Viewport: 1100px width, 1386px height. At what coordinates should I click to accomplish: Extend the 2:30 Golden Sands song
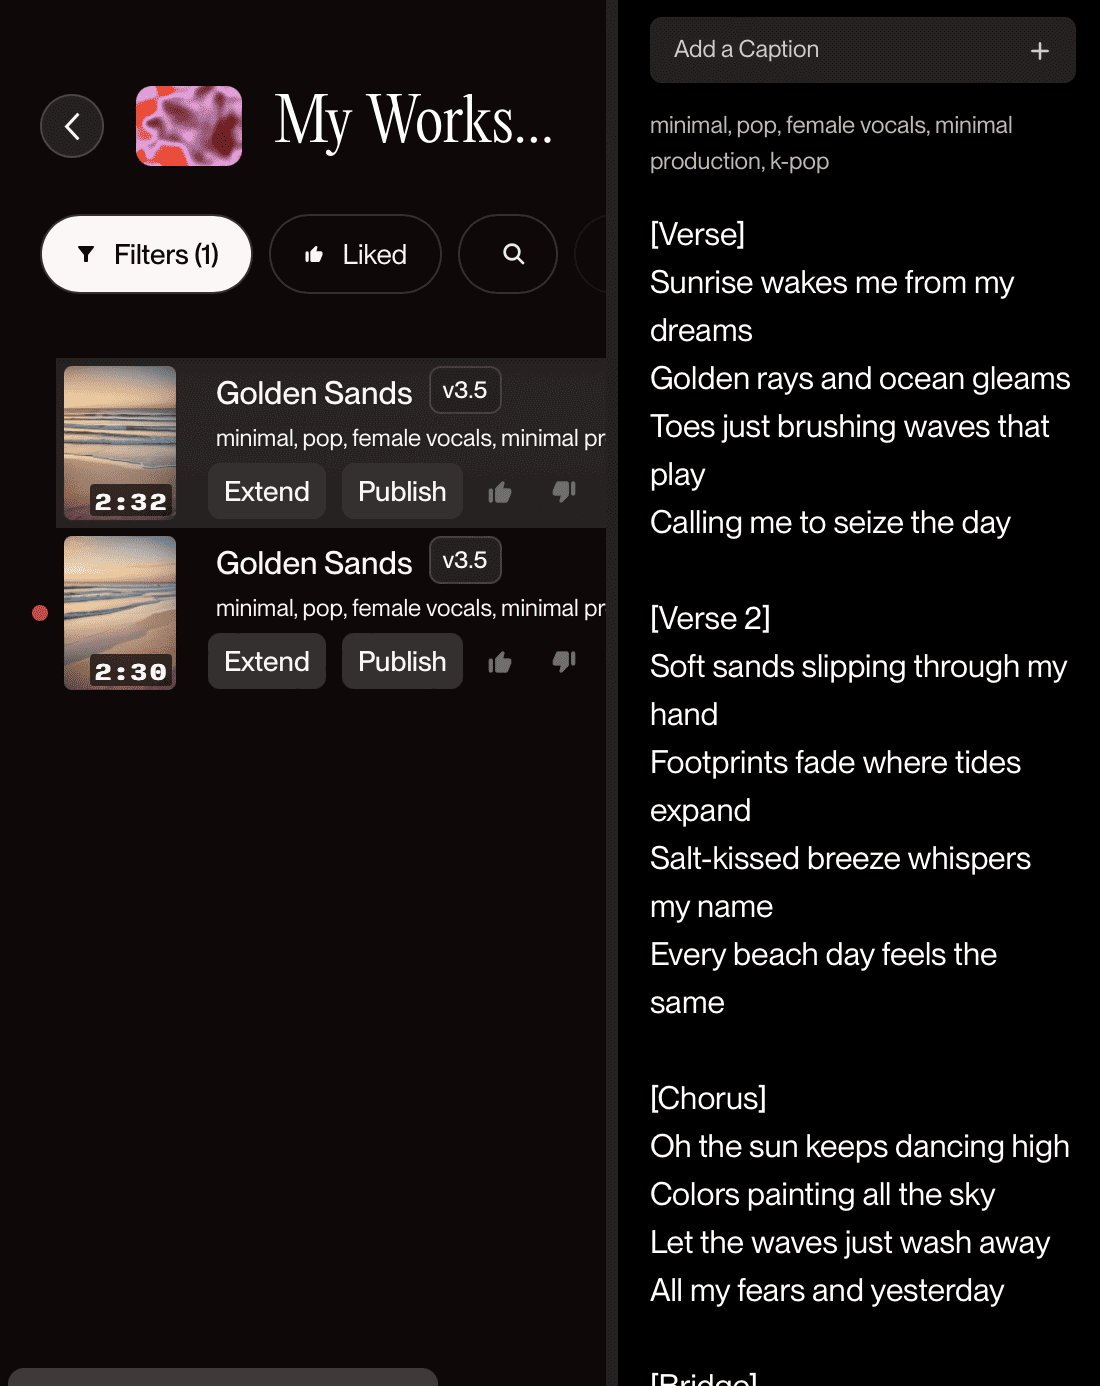point(267,661)
